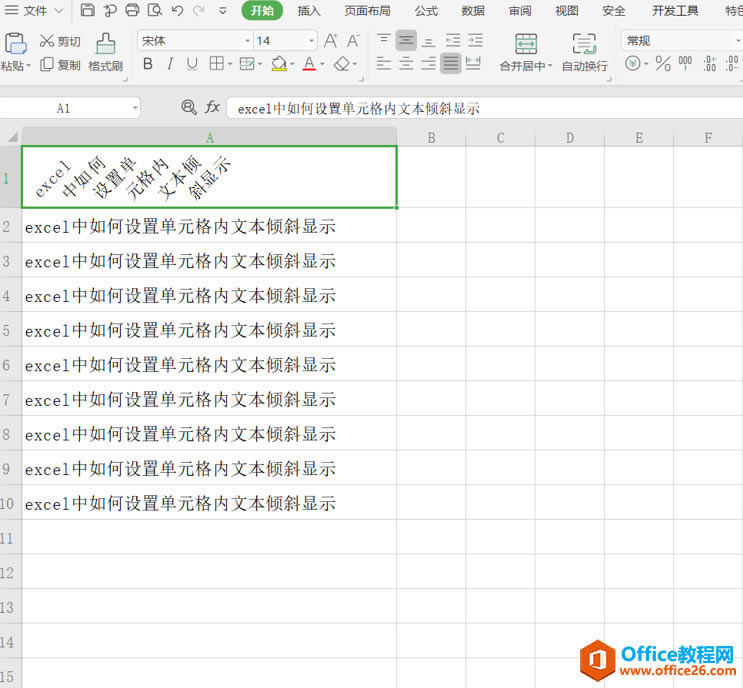The width and height of the screenshot is (743, 688).
Task: Apply fill color bucket
Action: tap(279, 63)
